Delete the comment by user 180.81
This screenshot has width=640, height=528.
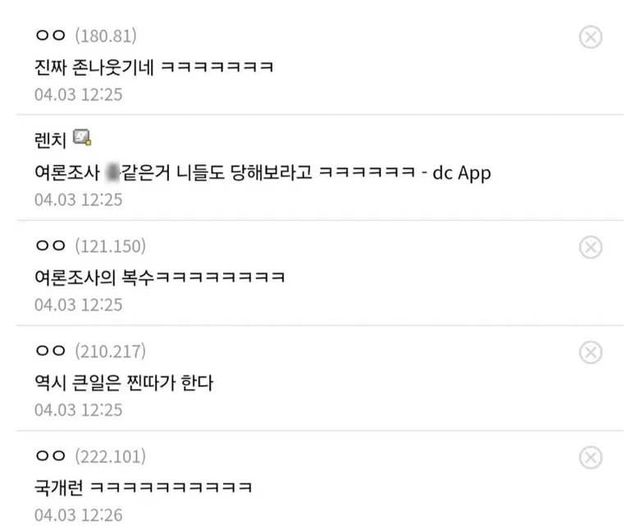[590, 37]
